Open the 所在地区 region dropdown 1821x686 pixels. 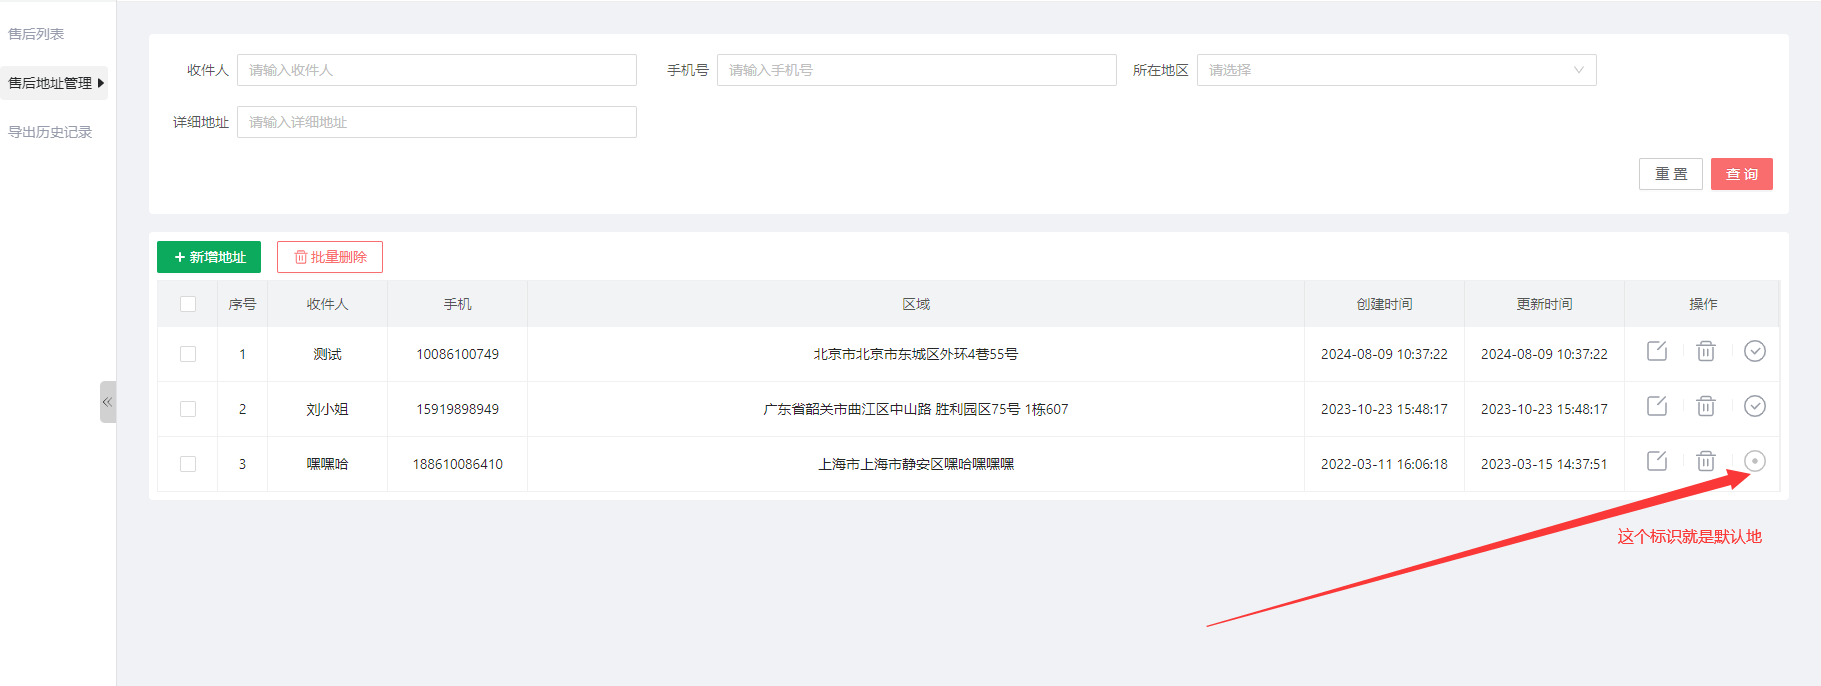pyautogui.click(x=1396, y=70)
